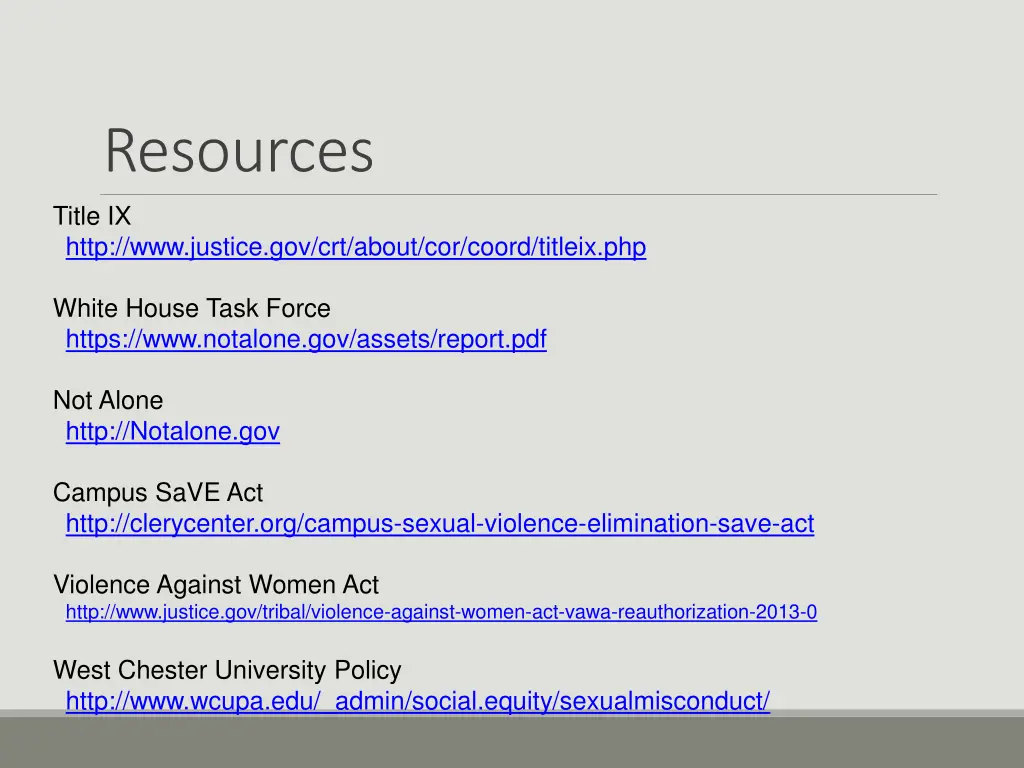1024x768 pixels.
Task: Select the 'White House Task Force' heading
Action: 191,308
